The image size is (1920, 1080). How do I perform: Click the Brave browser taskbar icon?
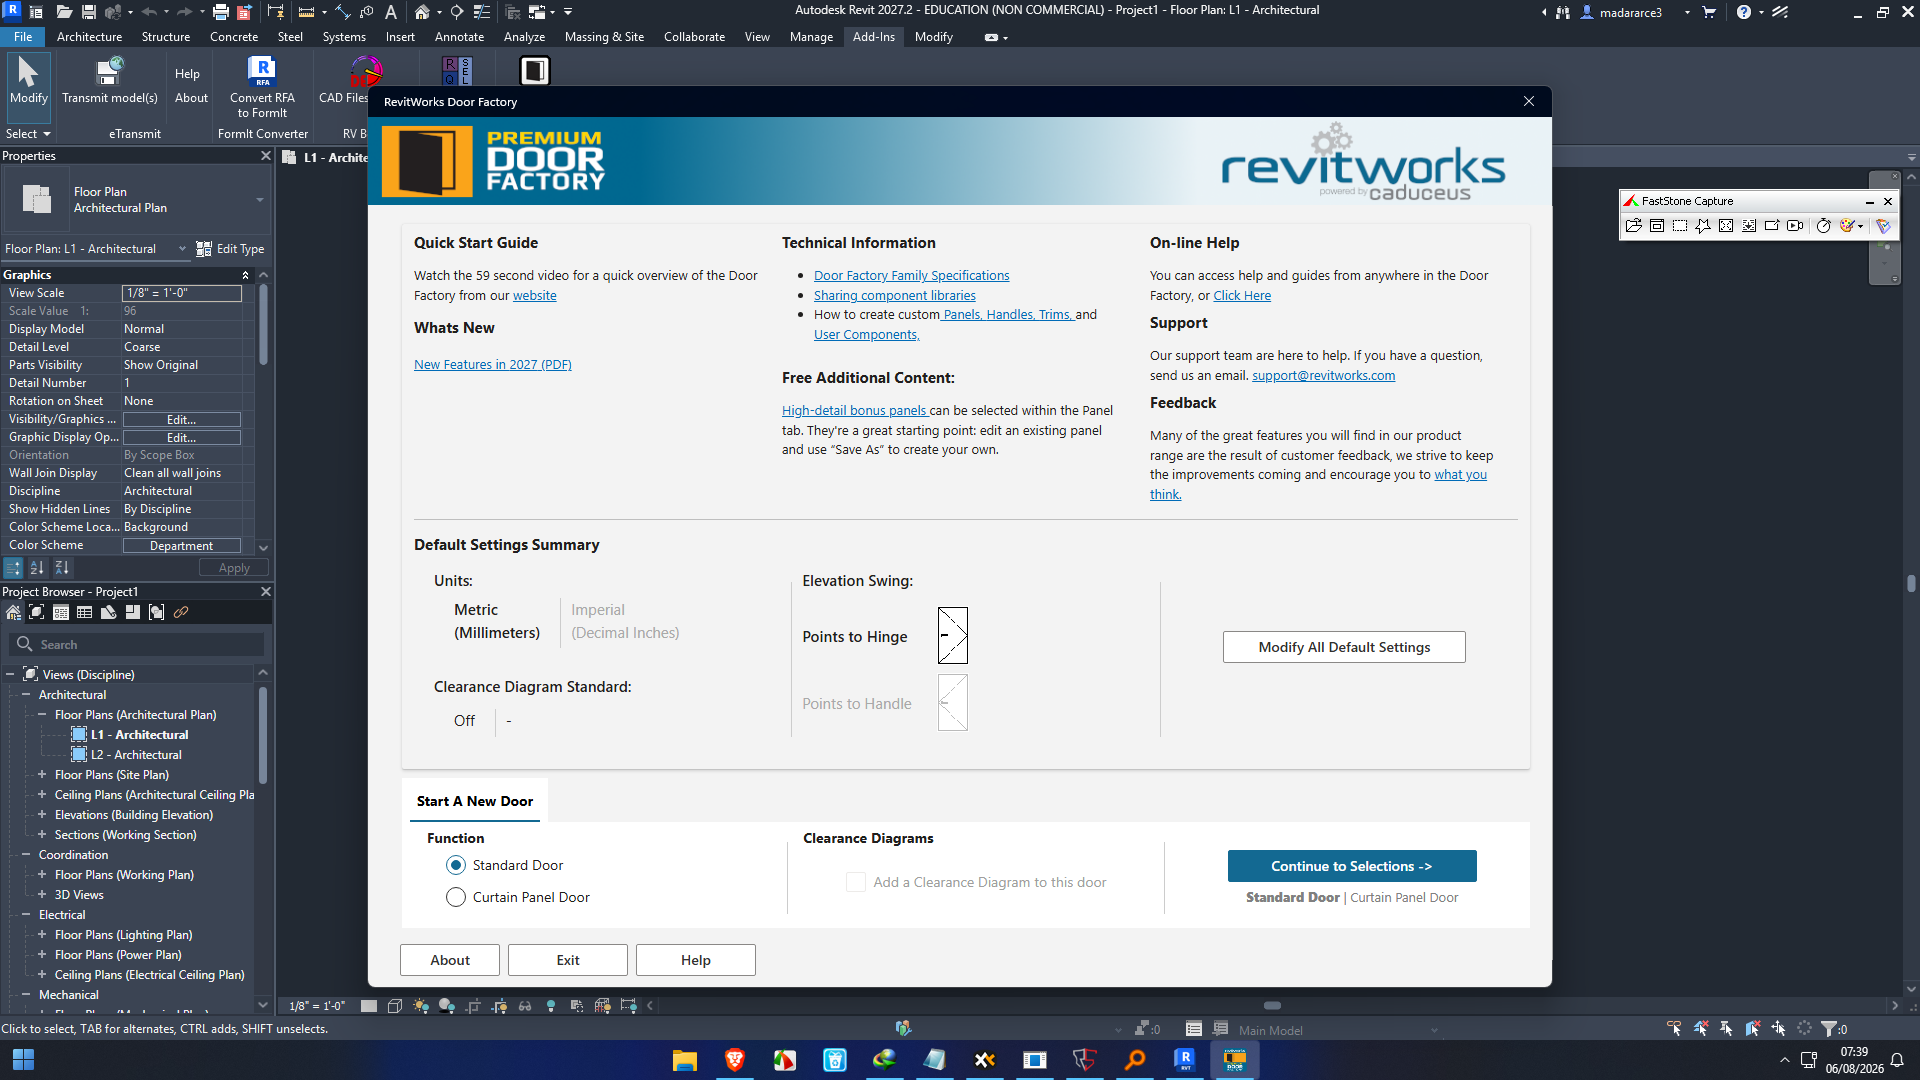[735, 1060]
